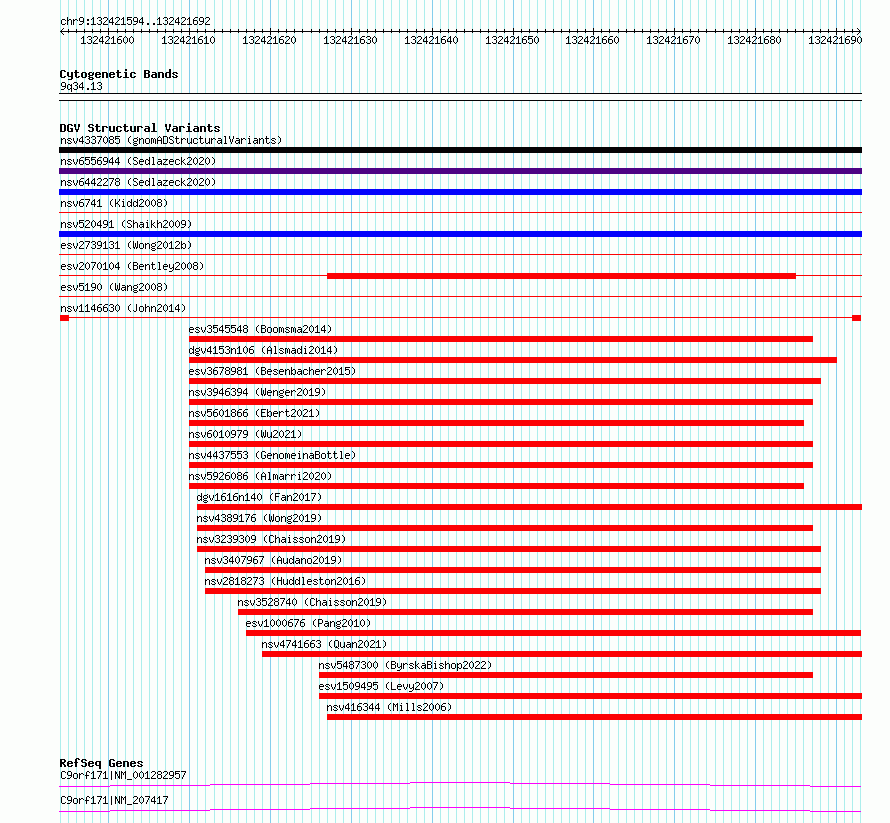The height and width of the screenshot is (823, 890).
Task: Click ruler position 132421670
Action: pos(673,40)
